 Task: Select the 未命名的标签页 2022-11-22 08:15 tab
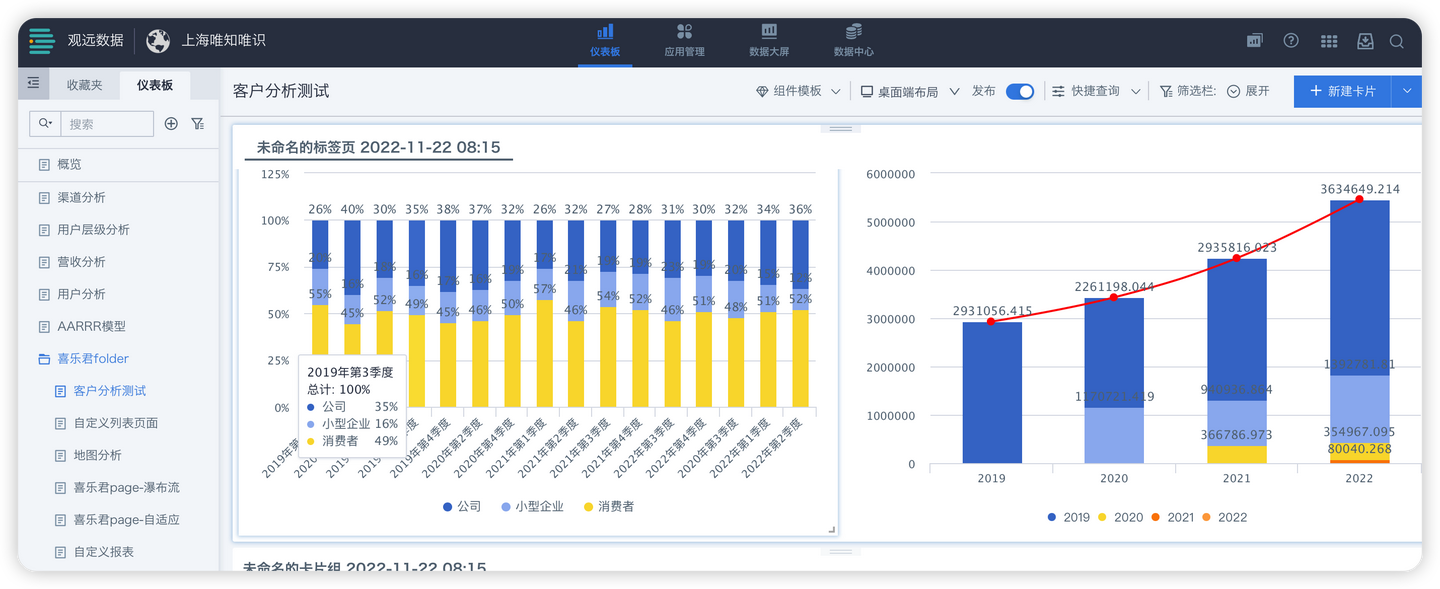coord(379,147)
